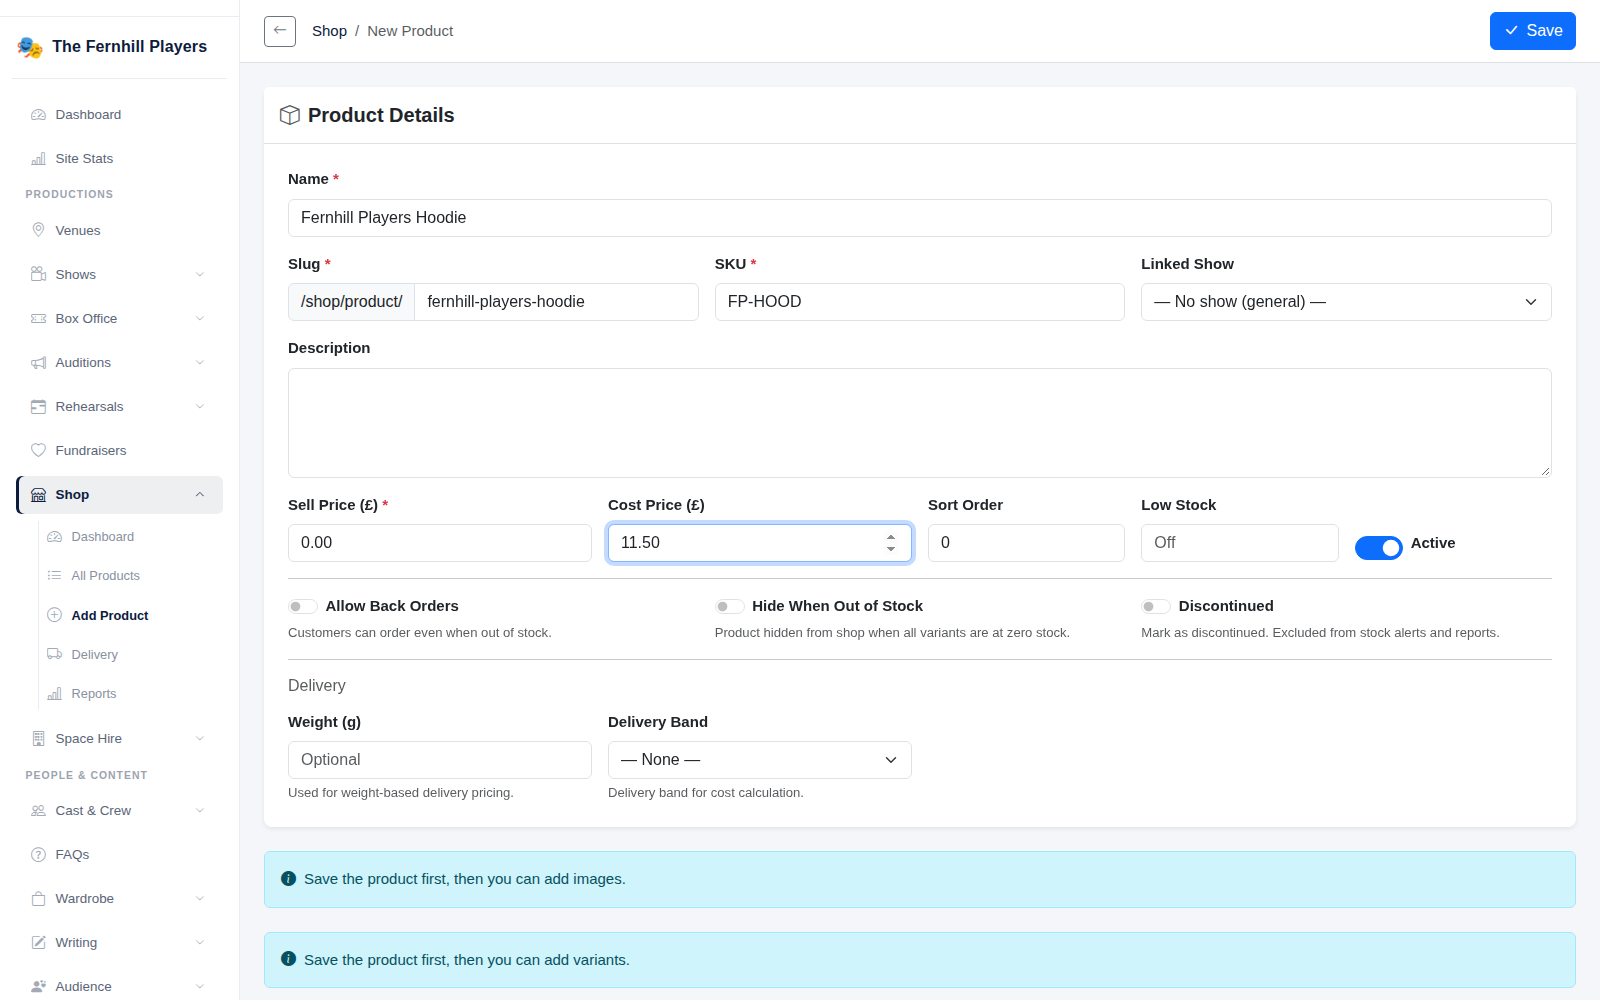Viewport: 1600px width, 1000px height.
Task: Click the Fernhill Players theatre masks logo
Action: click(30, 47)
